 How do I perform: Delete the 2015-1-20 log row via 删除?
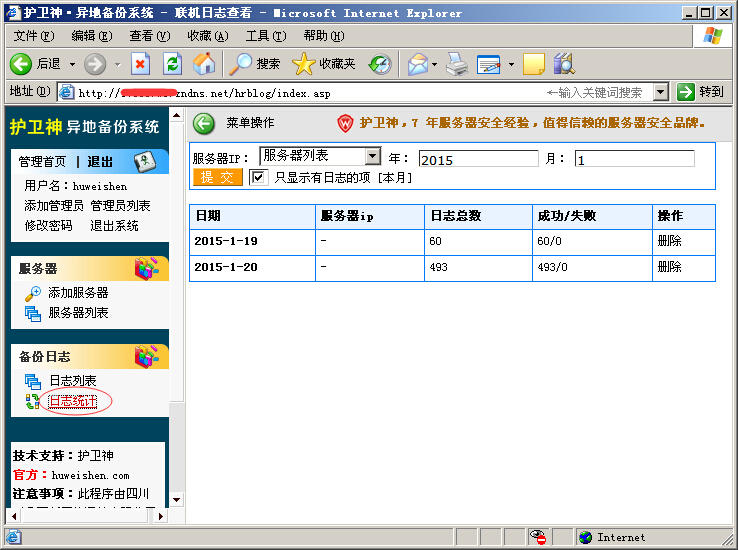click(669, 267)
